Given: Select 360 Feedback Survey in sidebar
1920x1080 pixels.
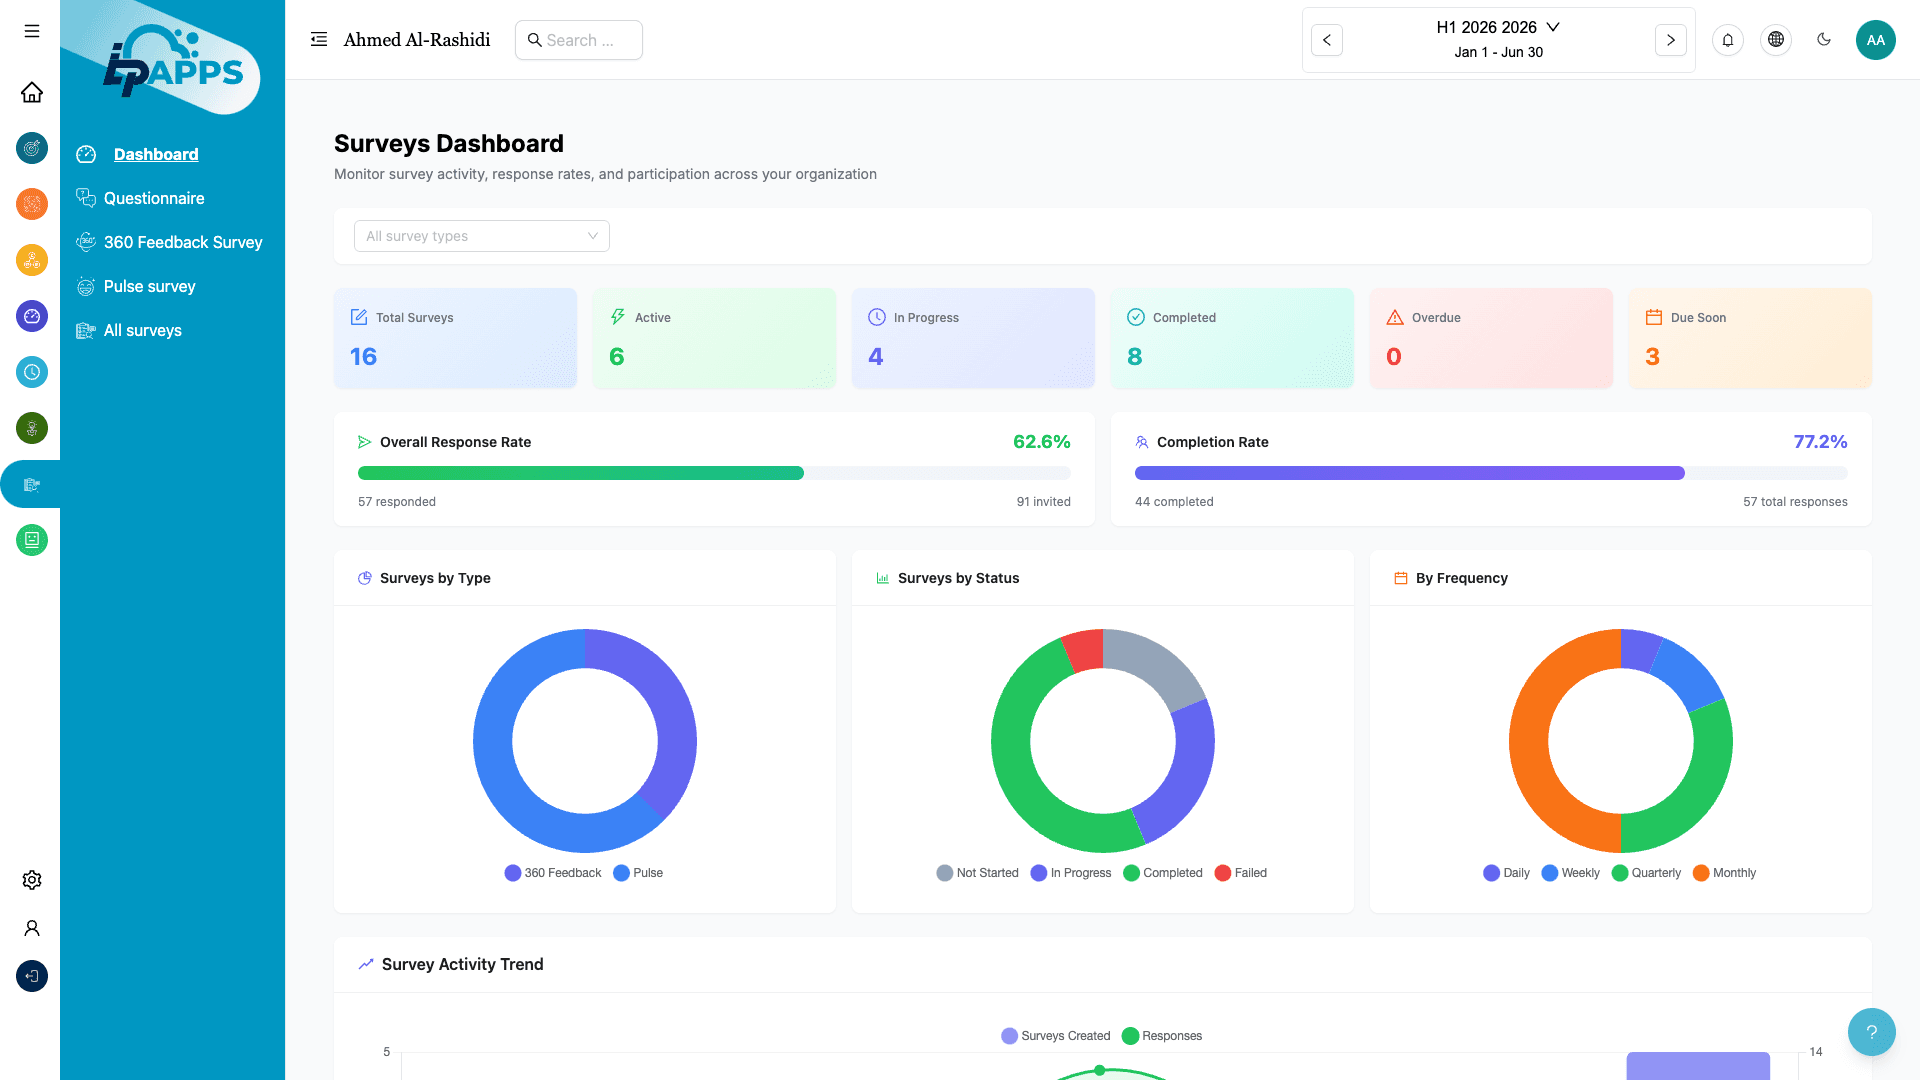Looking at the screenshot, I should [x=183, y=242].
